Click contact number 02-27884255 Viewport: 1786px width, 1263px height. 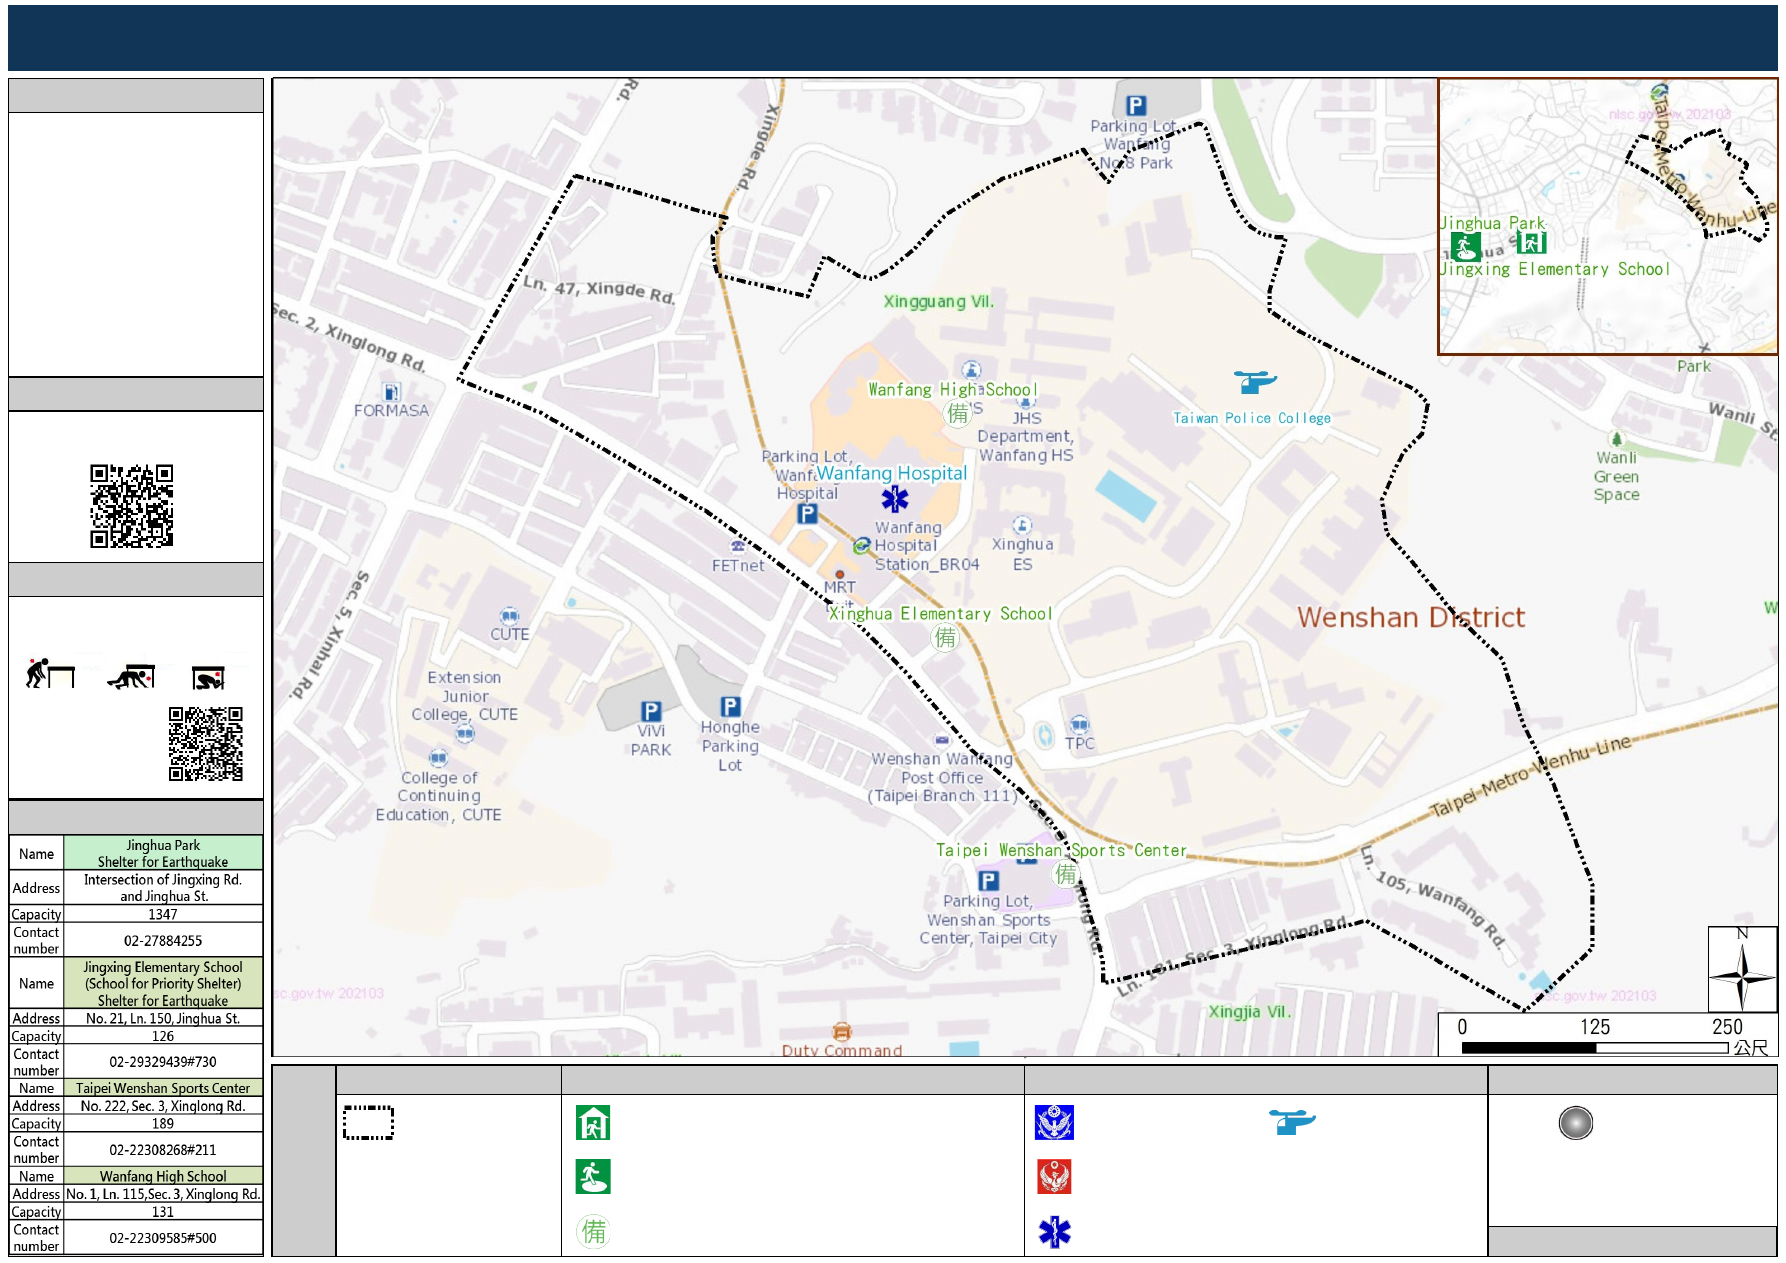pyautogui.click(x=163, y=940)
